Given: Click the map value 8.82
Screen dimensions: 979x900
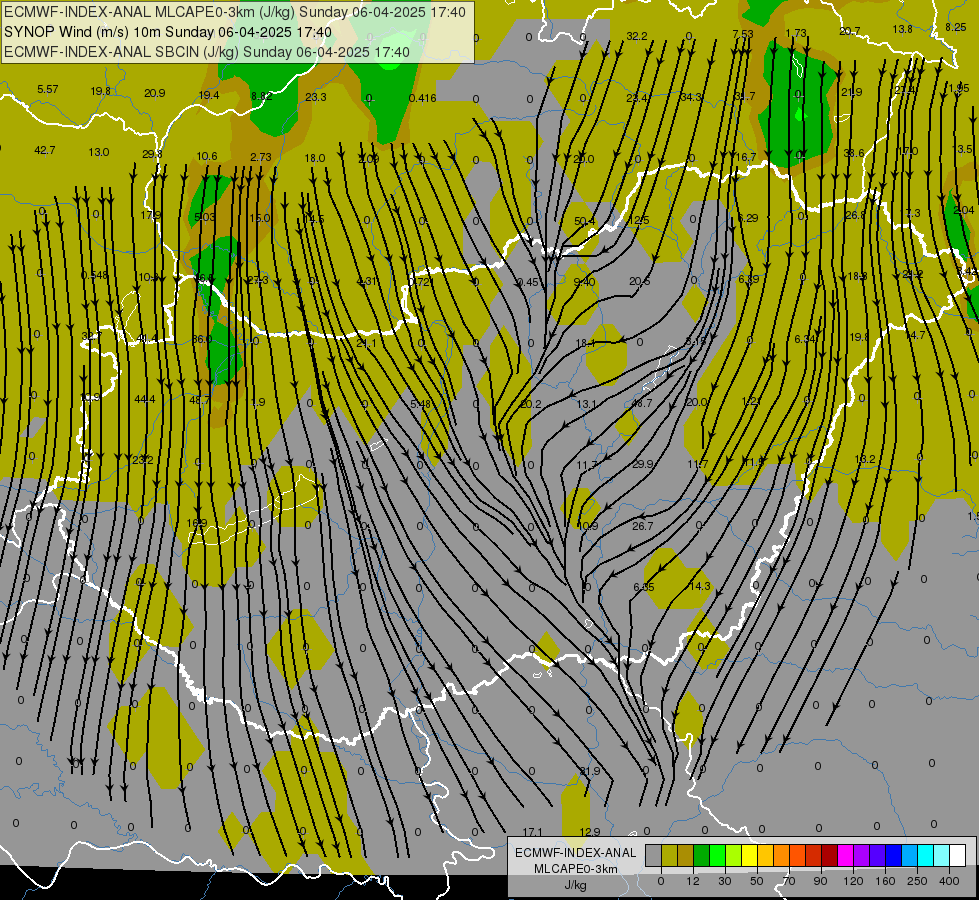Looking at the screenshot, I should coord(262,96).
